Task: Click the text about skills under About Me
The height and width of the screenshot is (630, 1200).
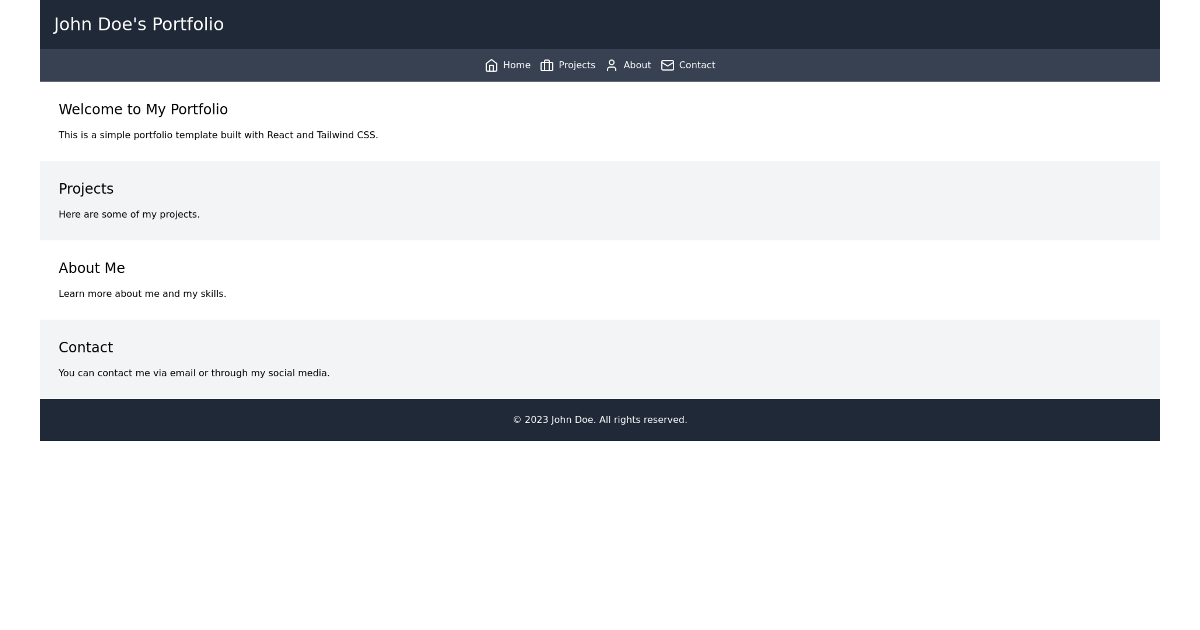Action: coord(142,294)
